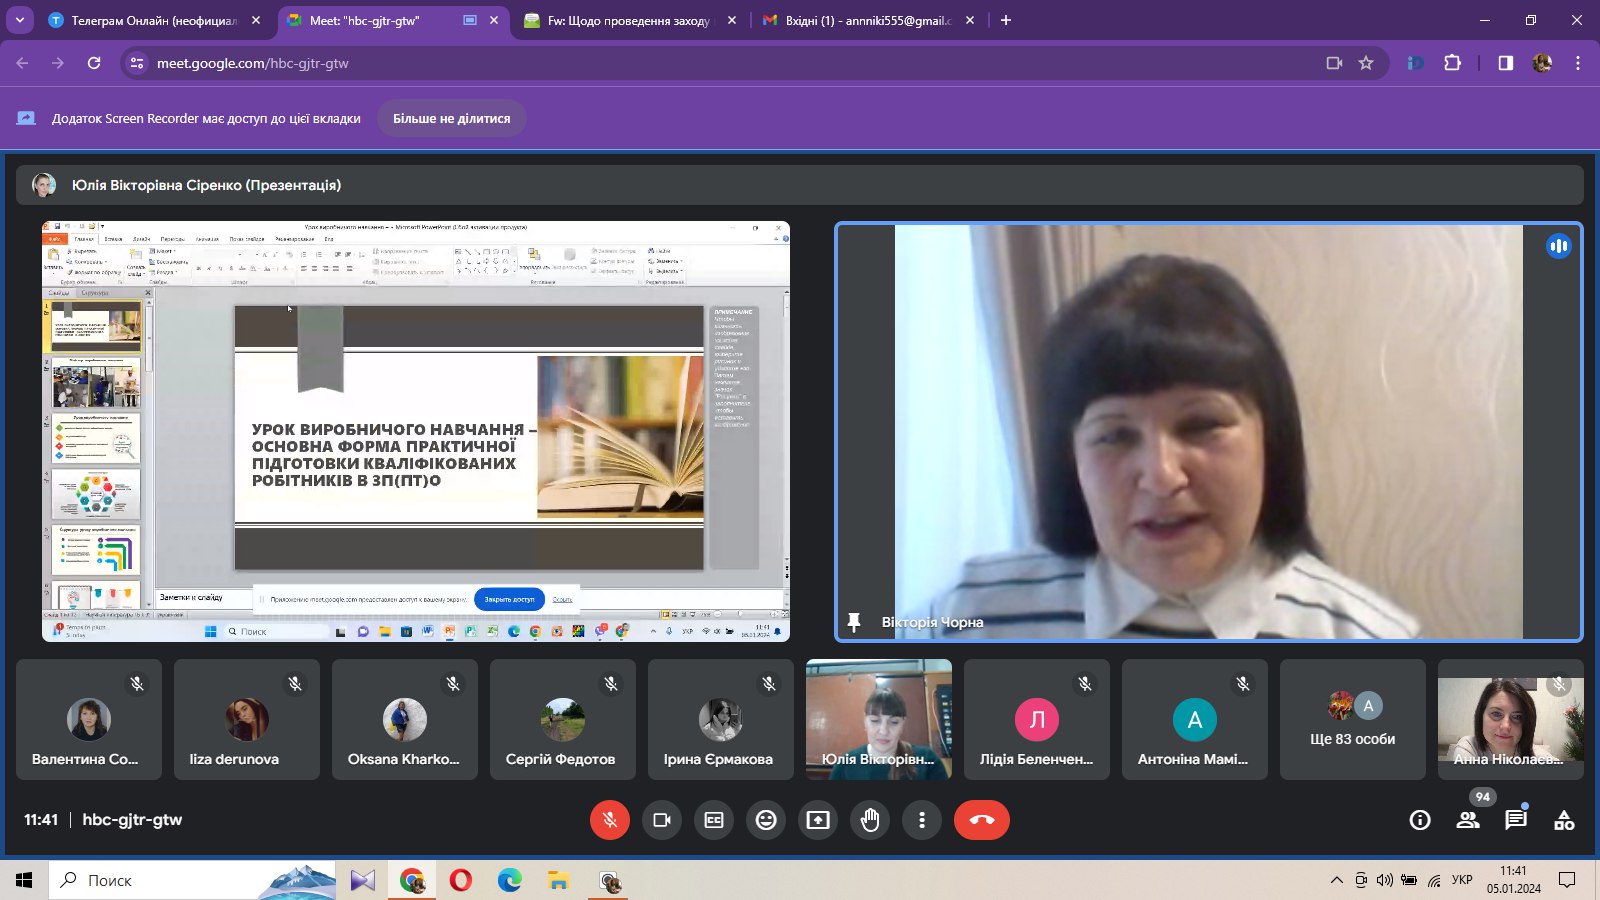
Task: Click Oksana Kharko... participant tile
Action: point(405,719)
